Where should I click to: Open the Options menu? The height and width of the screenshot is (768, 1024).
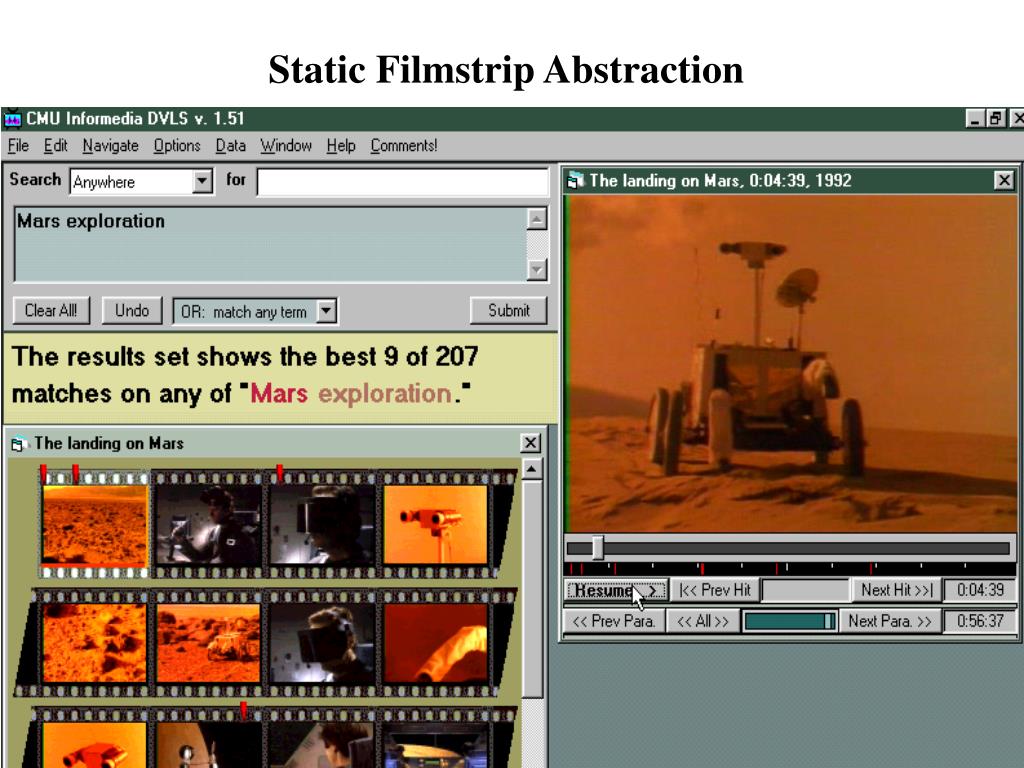click(x=177, y=146)
